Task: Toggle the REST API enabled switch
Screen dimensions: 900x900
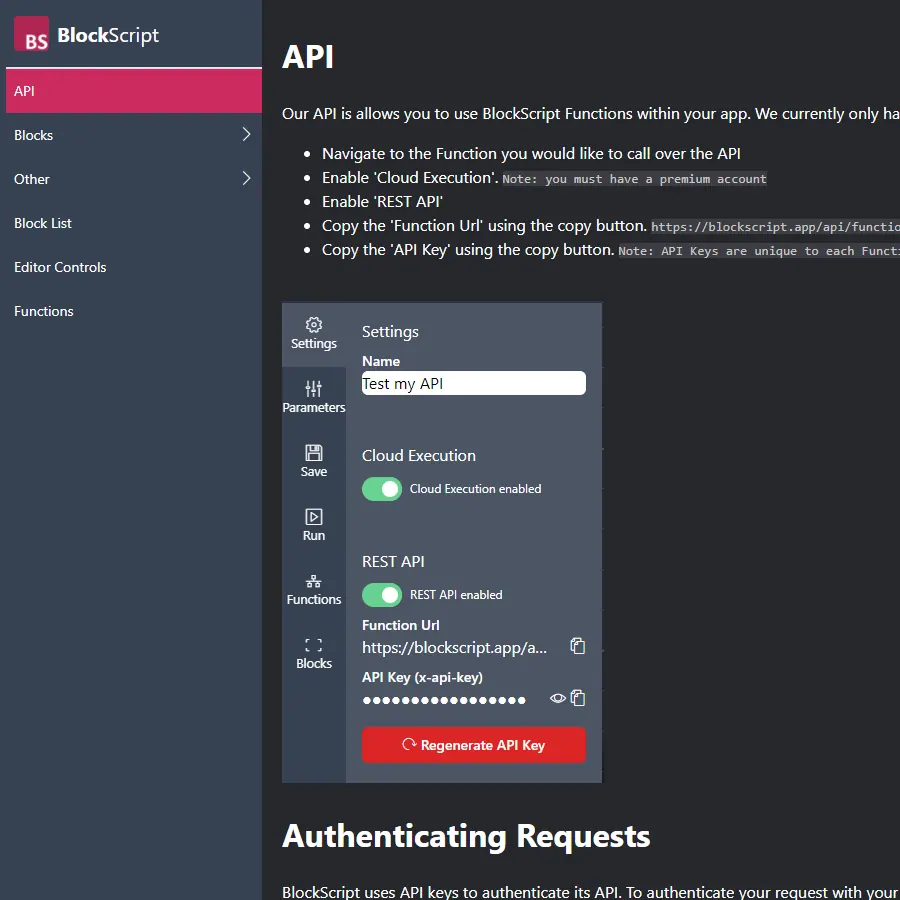Action: pos(382,595)
